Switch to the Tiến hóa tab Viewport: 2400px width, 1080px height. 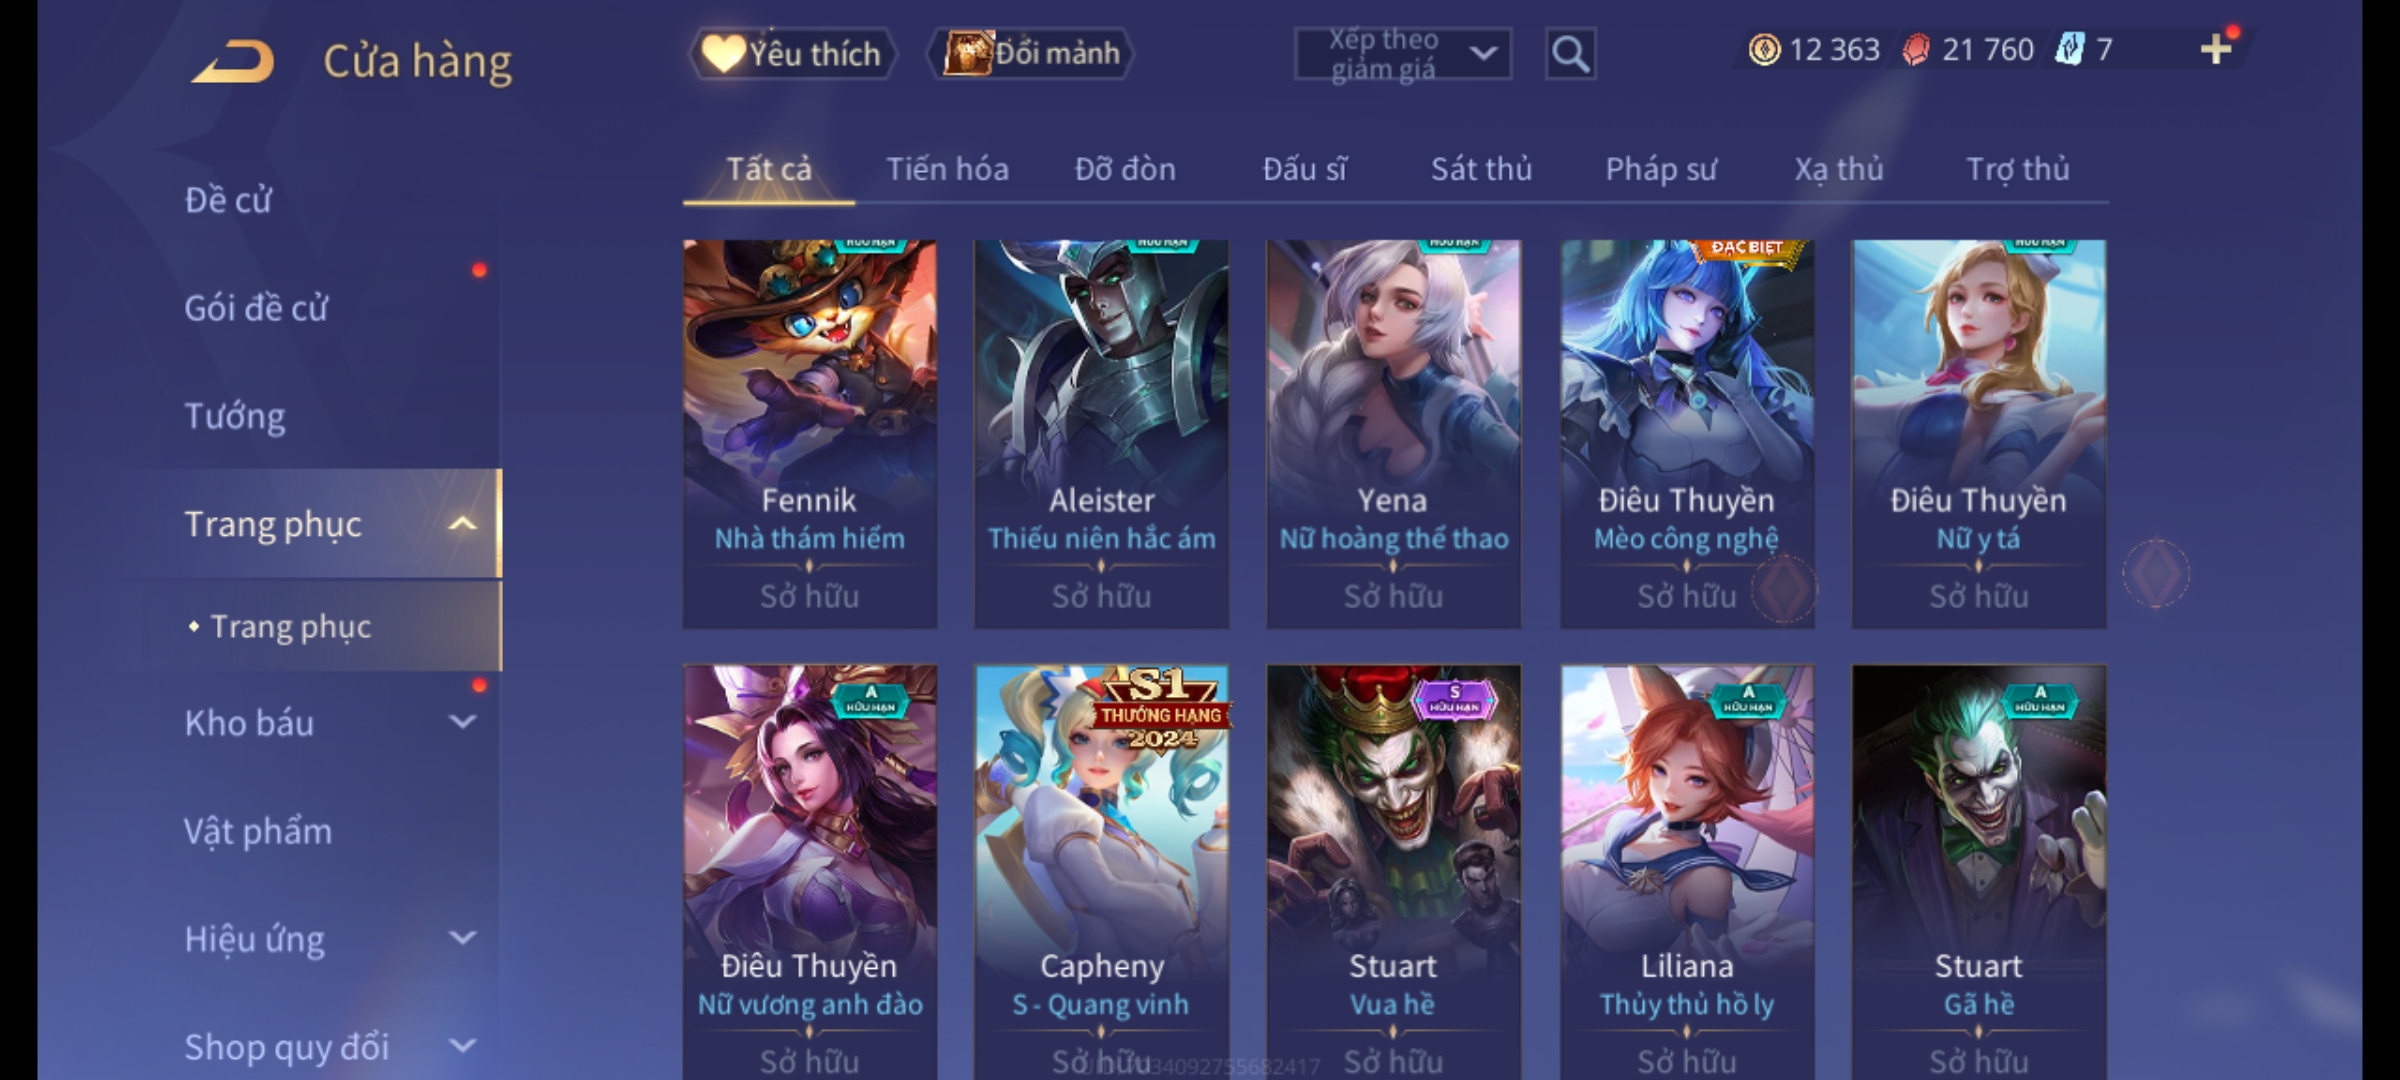(x=947, y=169)
